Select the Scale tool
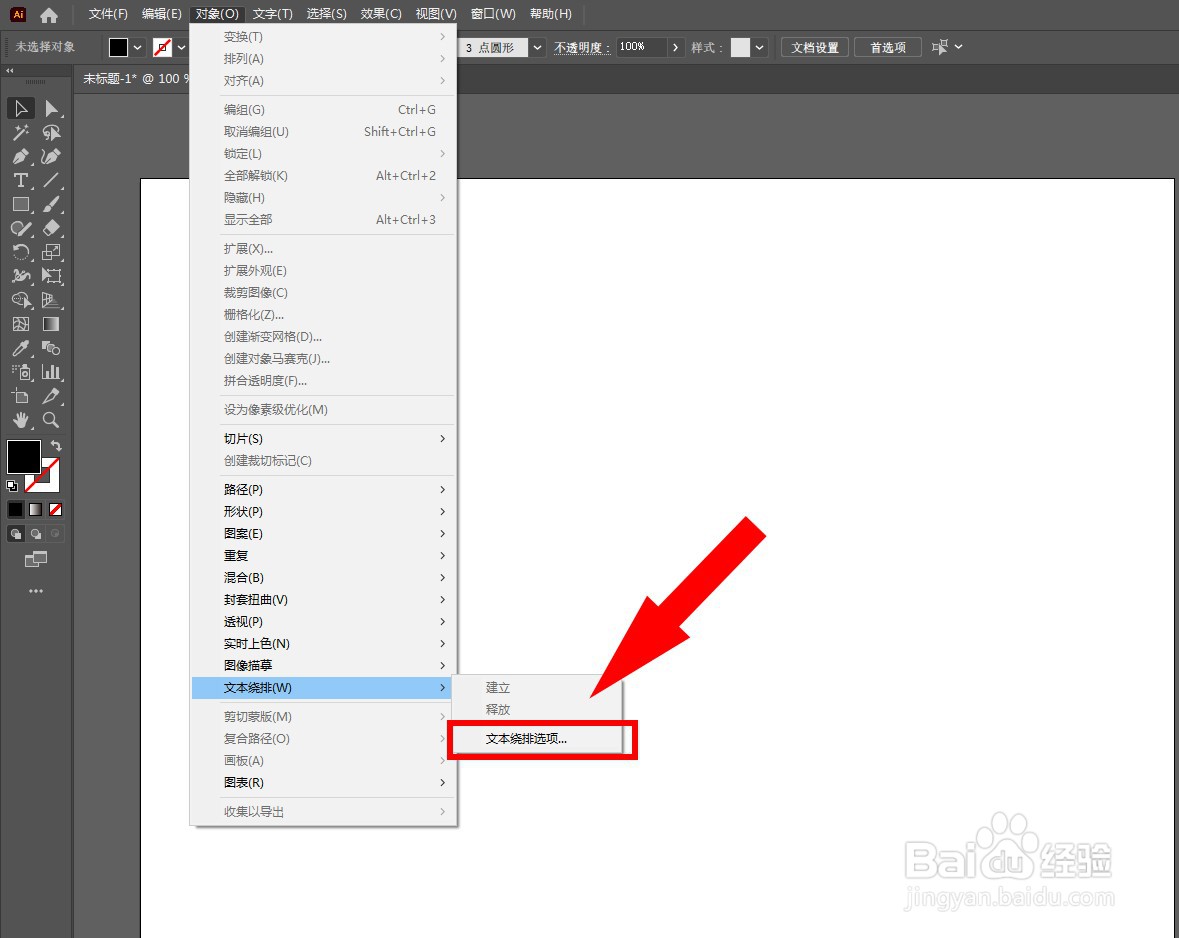Viewport: 1179px width, 938px height. 51,252
